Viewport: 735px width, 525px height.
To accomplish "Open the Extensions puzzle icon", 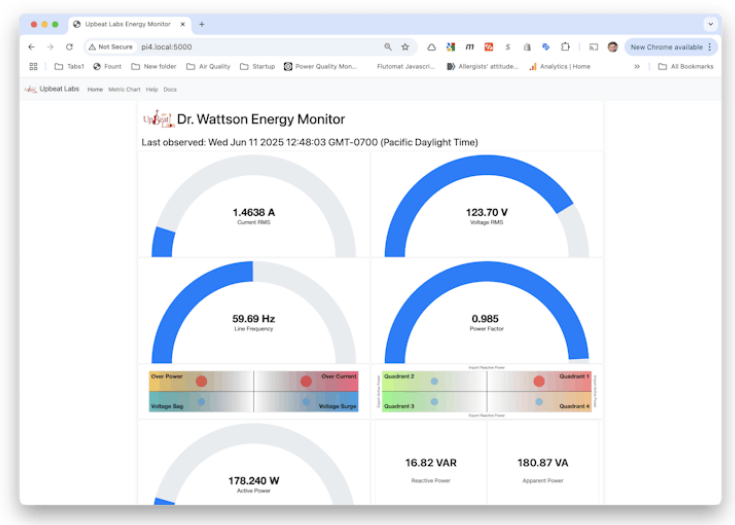I will 565,47.
